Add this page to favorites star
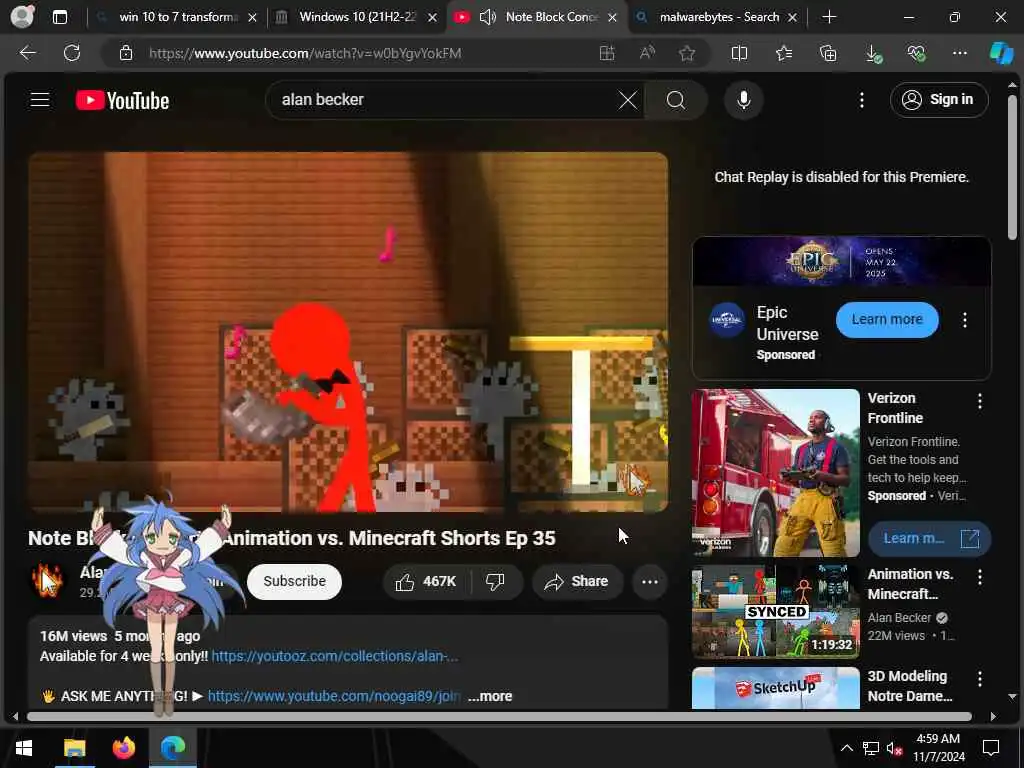This screenshot has width=1024, height=768. pos(686,53)
